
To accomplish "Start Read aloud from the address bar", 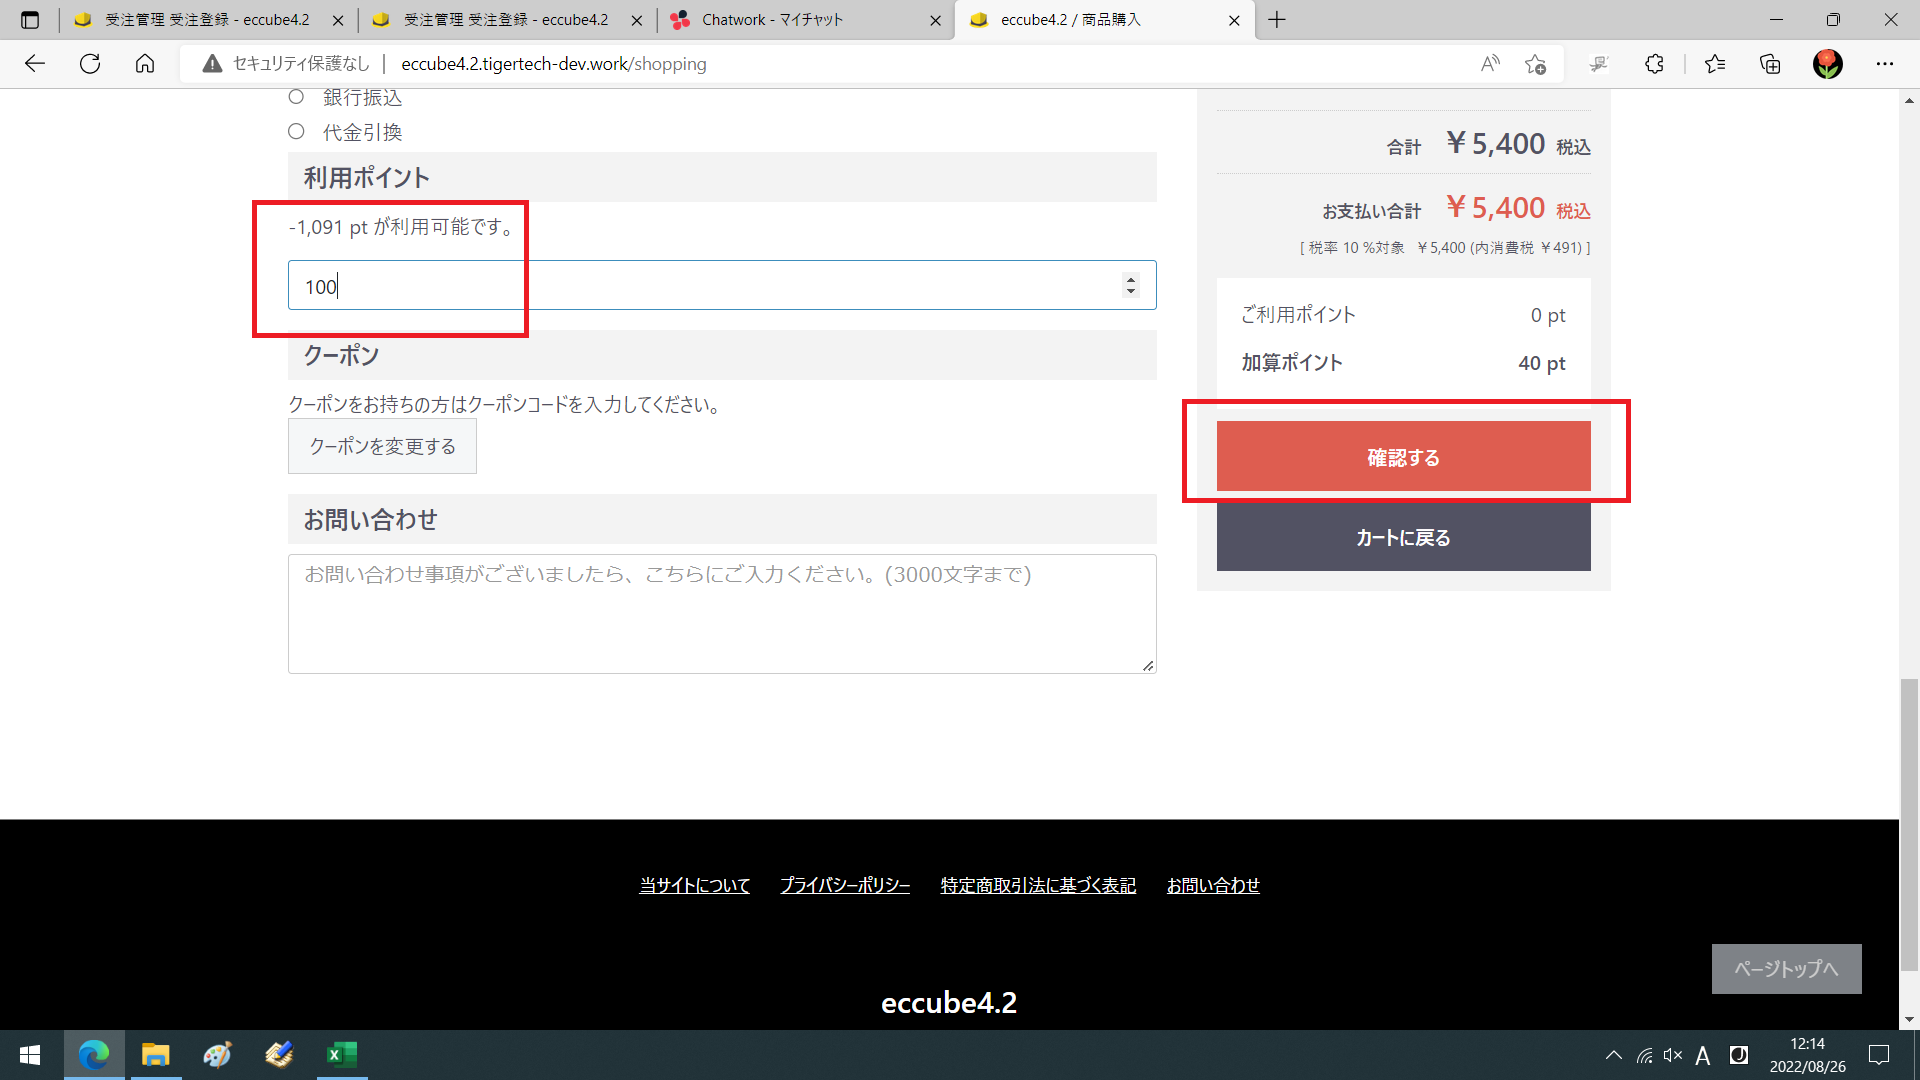I will coord(1489,63).
